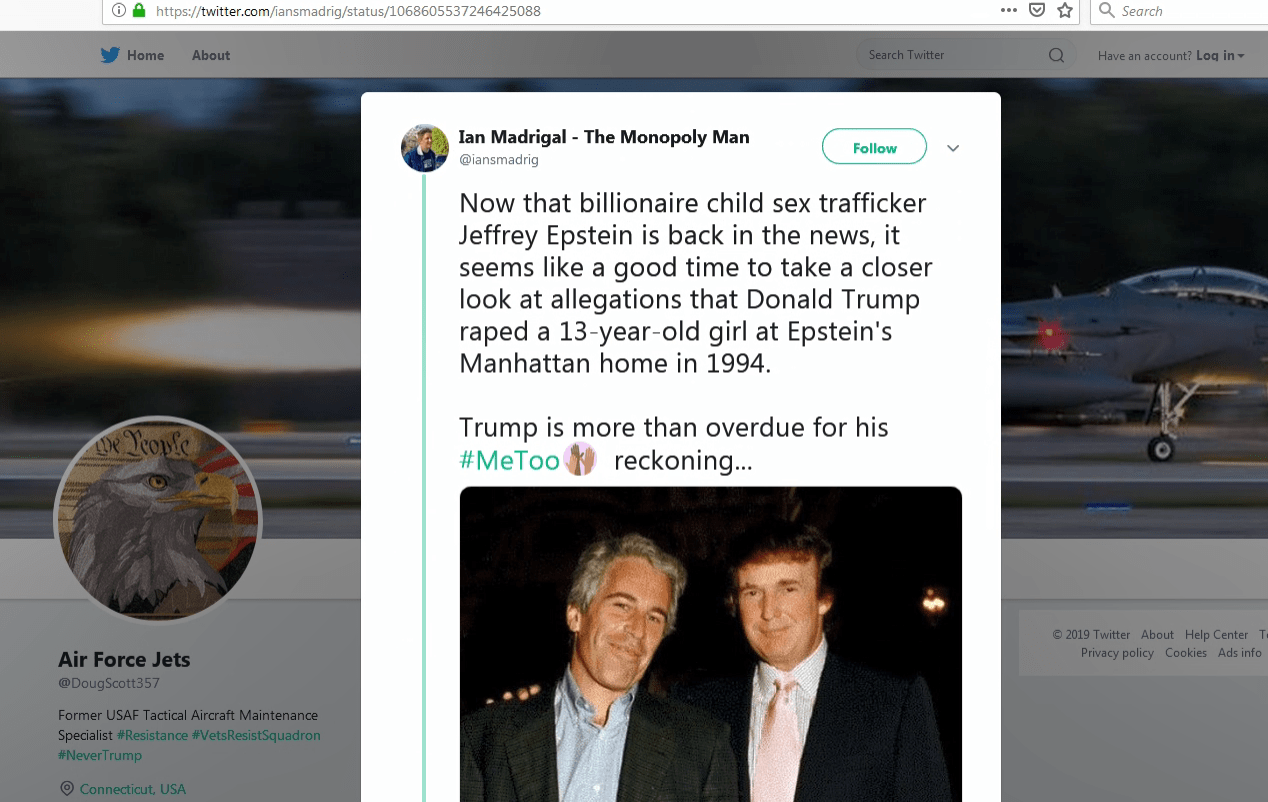Open the page actions three-dot menu
Screen dimensions: 1268x802
1008,11
